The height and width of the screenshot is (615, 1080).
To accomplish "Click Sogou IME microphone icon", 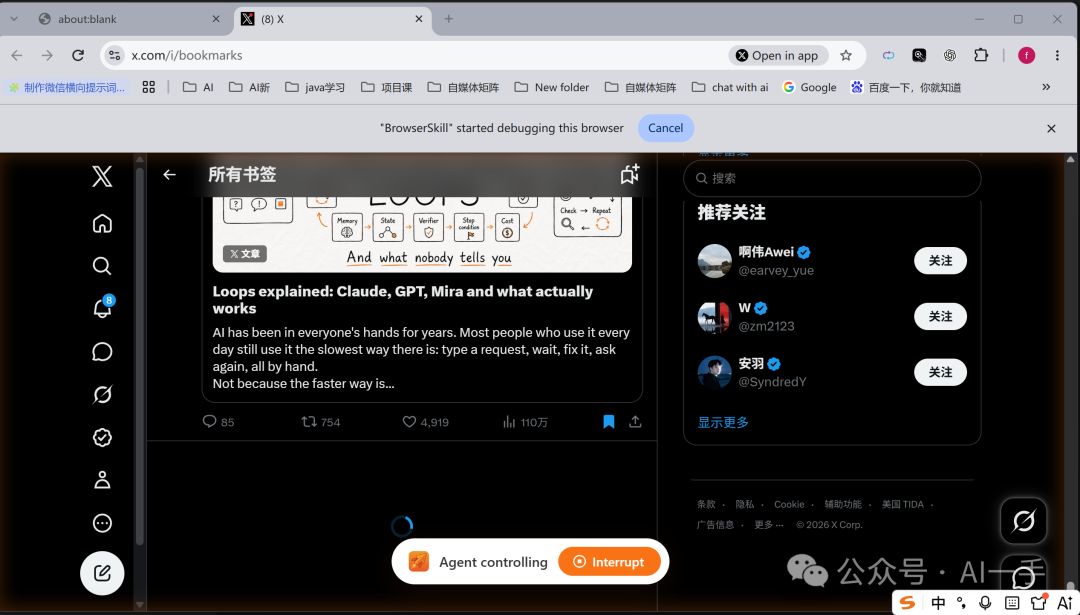I will point(985,603).
